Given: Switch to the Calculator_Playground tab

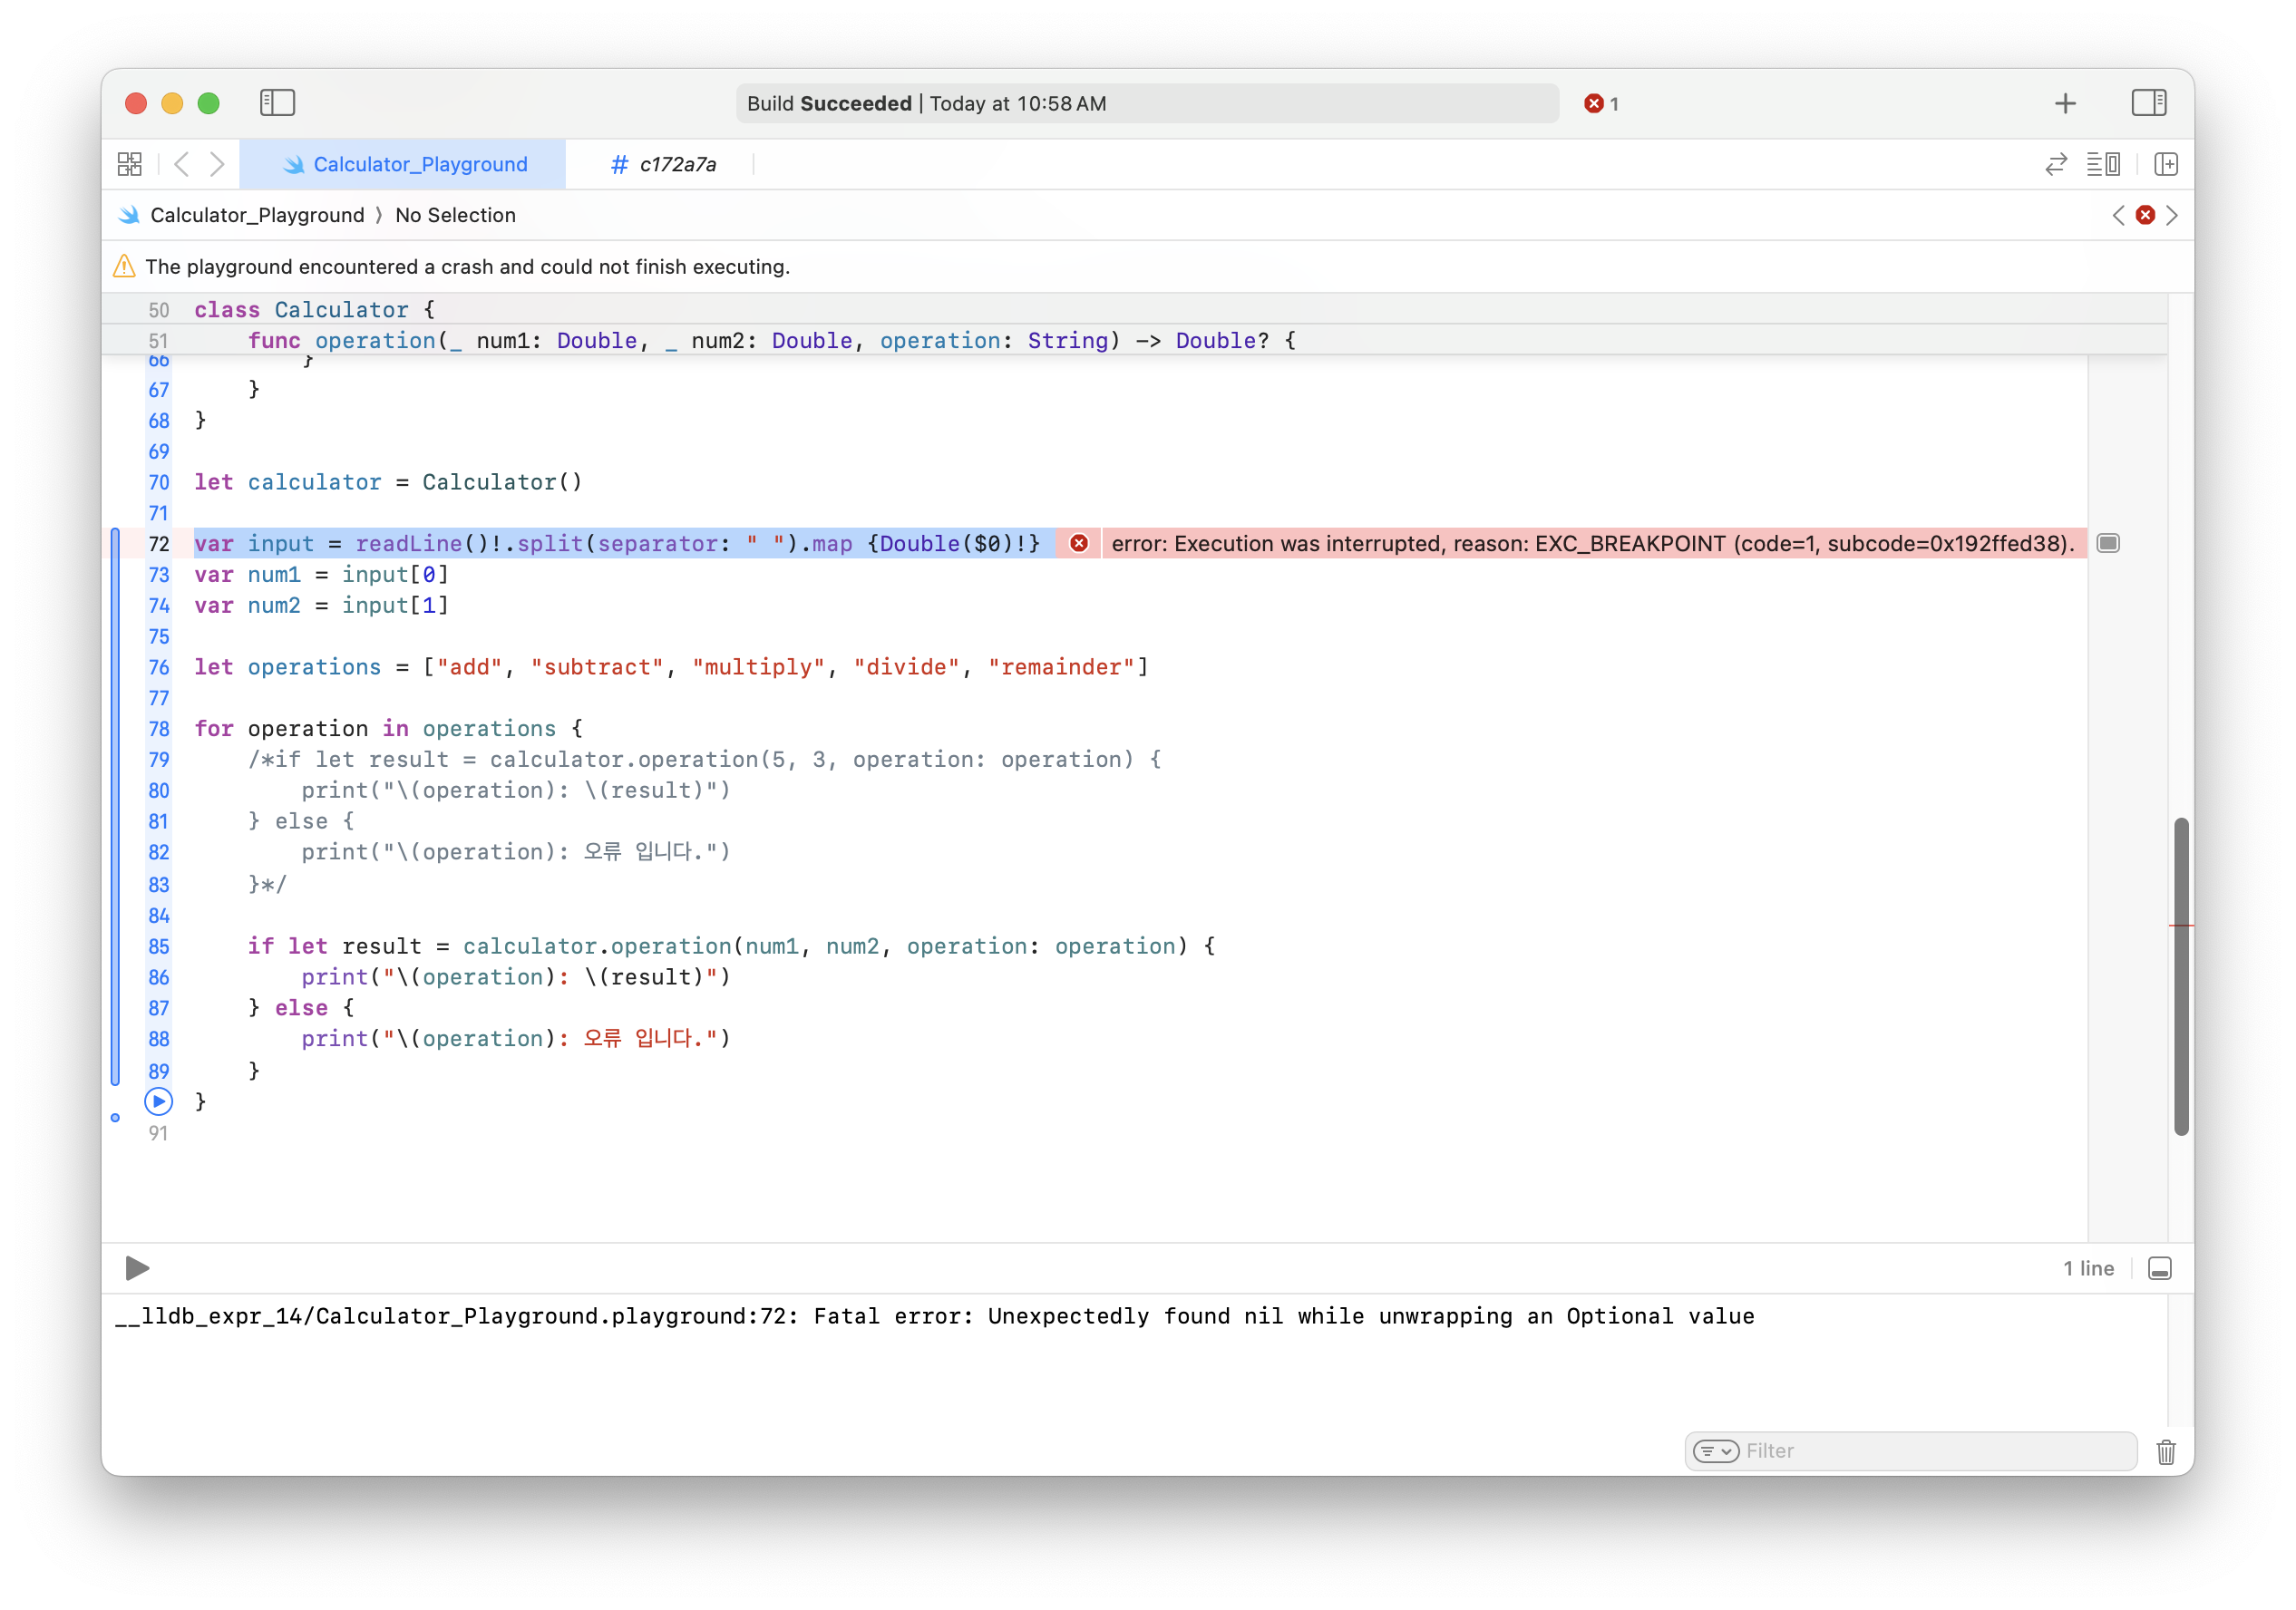Looking at the screenshot, I should coord(403,164).
